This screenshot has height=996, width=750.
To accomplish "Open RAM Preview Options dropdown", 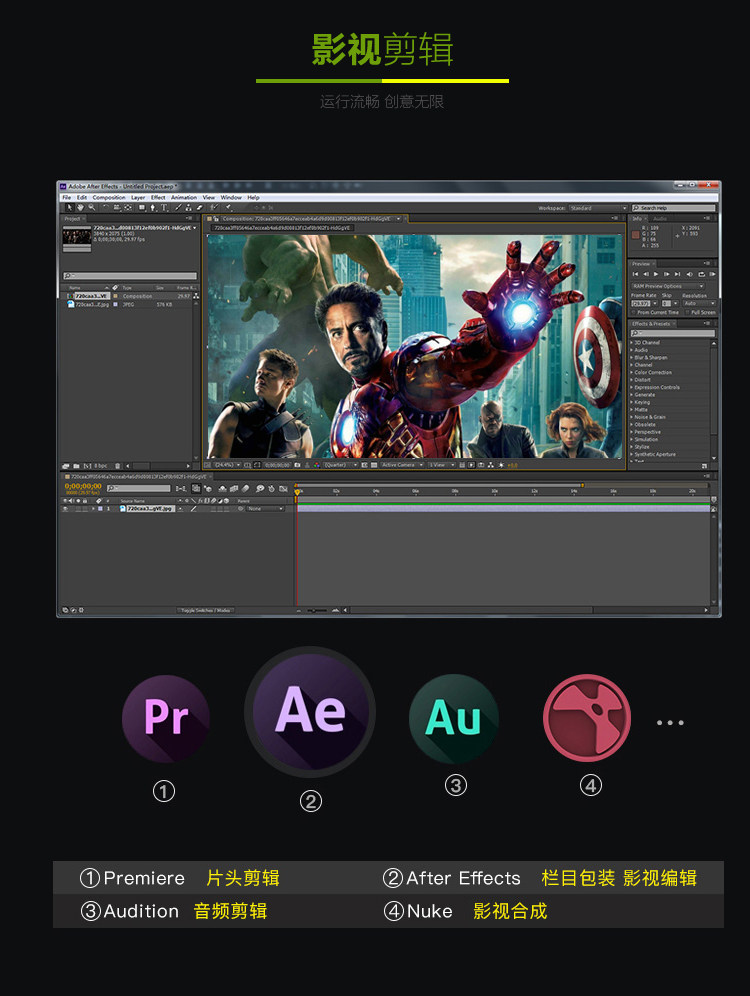I will [669, 286].
